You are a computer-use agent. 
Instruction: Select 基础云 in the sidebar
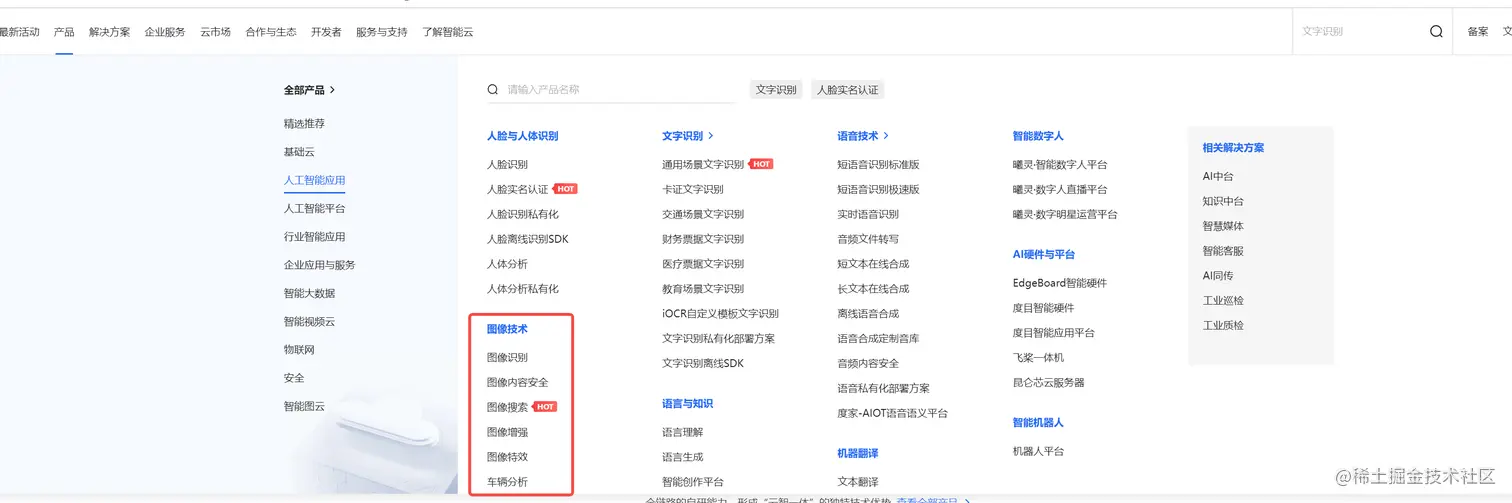click(x=299, y=152)
